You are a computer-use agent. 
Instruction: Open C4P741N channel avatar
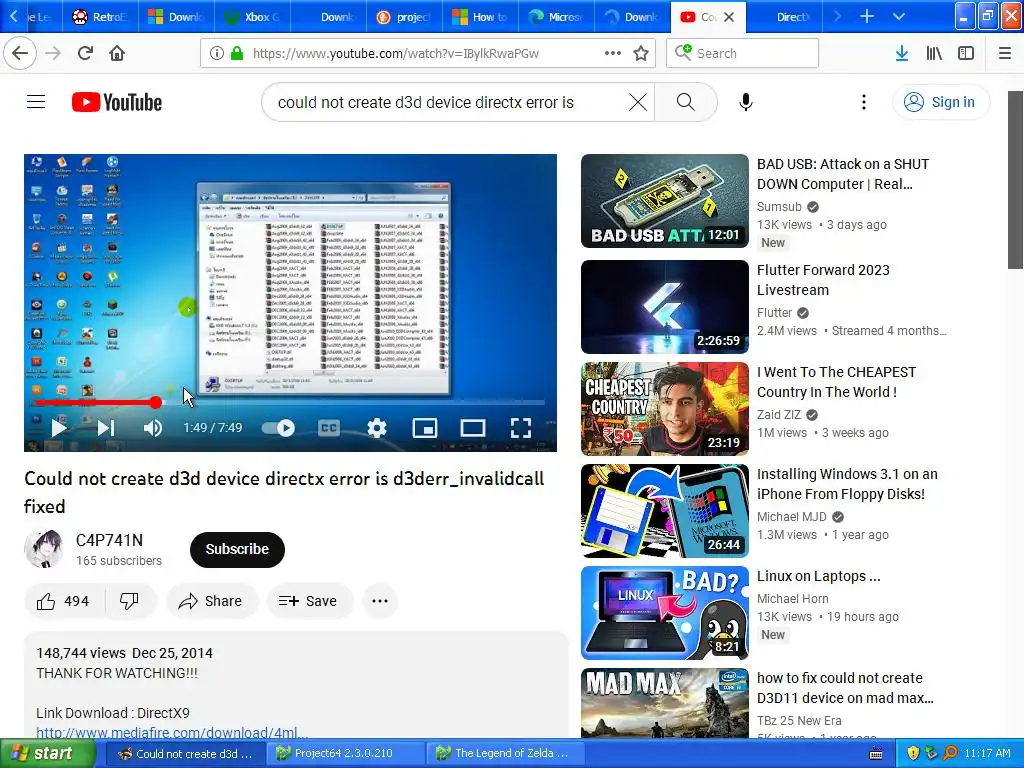(44, 549)
